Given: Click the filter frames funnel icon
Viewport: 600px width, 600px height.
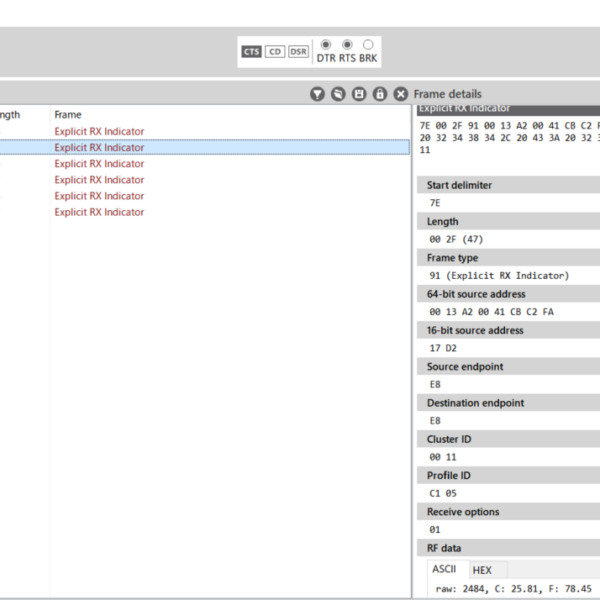Looking at the screenshot, I should tap(317, 94).
